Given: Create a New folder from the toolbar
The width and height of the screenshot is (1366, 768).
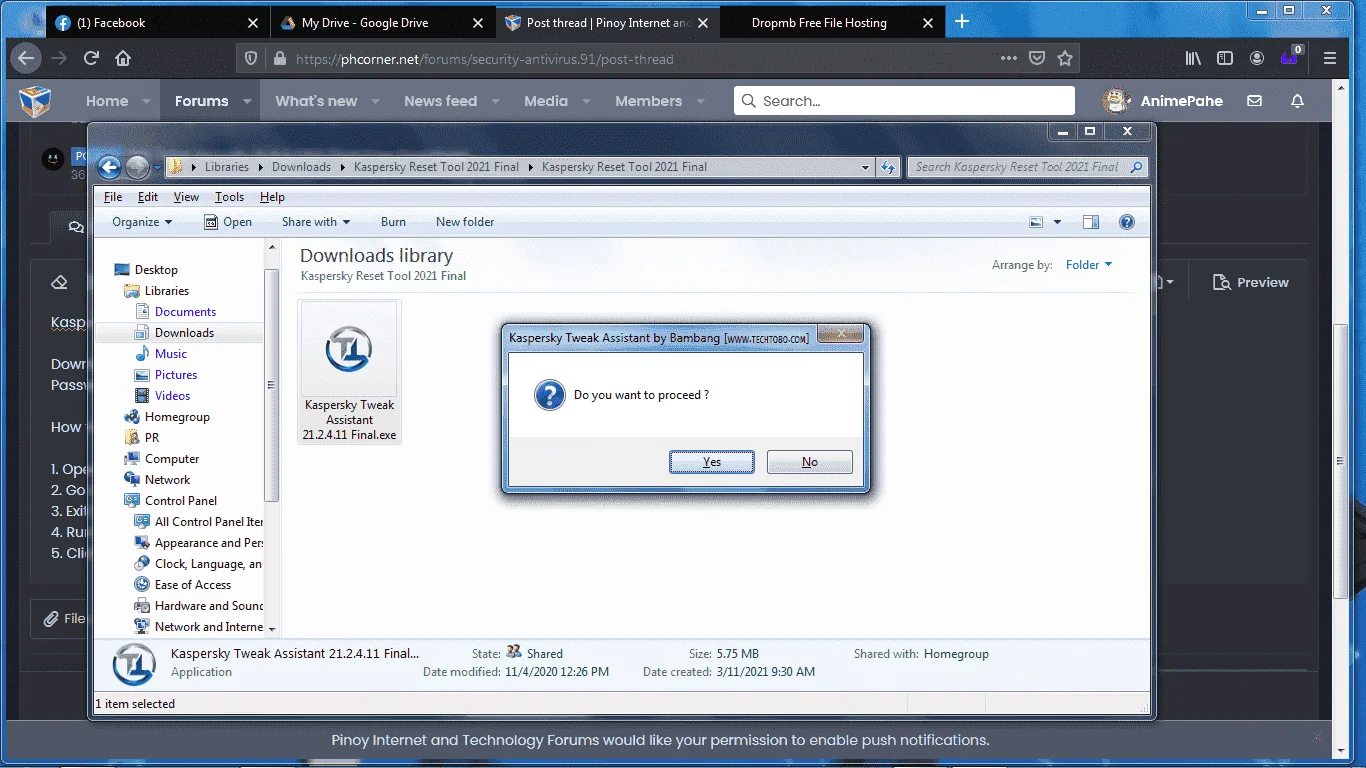Looking at the screenshot, I should pyautogui.click(x=465, y=222).
